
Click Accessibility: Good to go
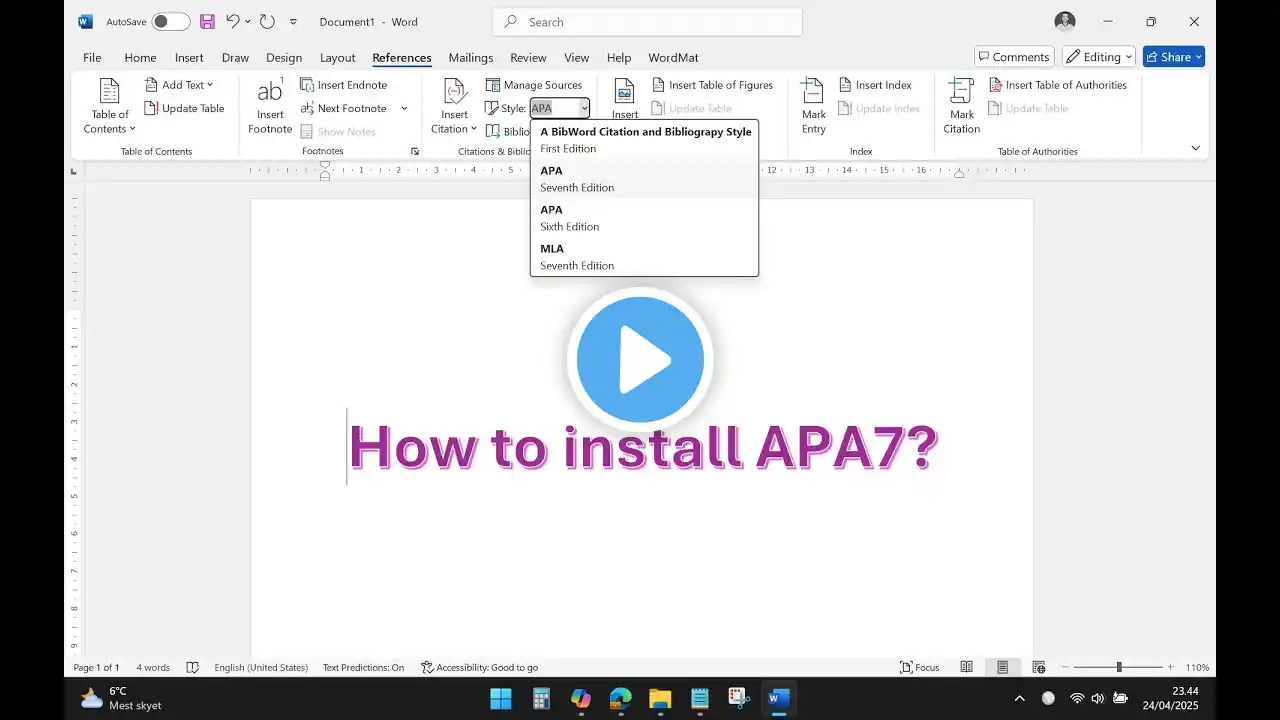pos(480,667)
